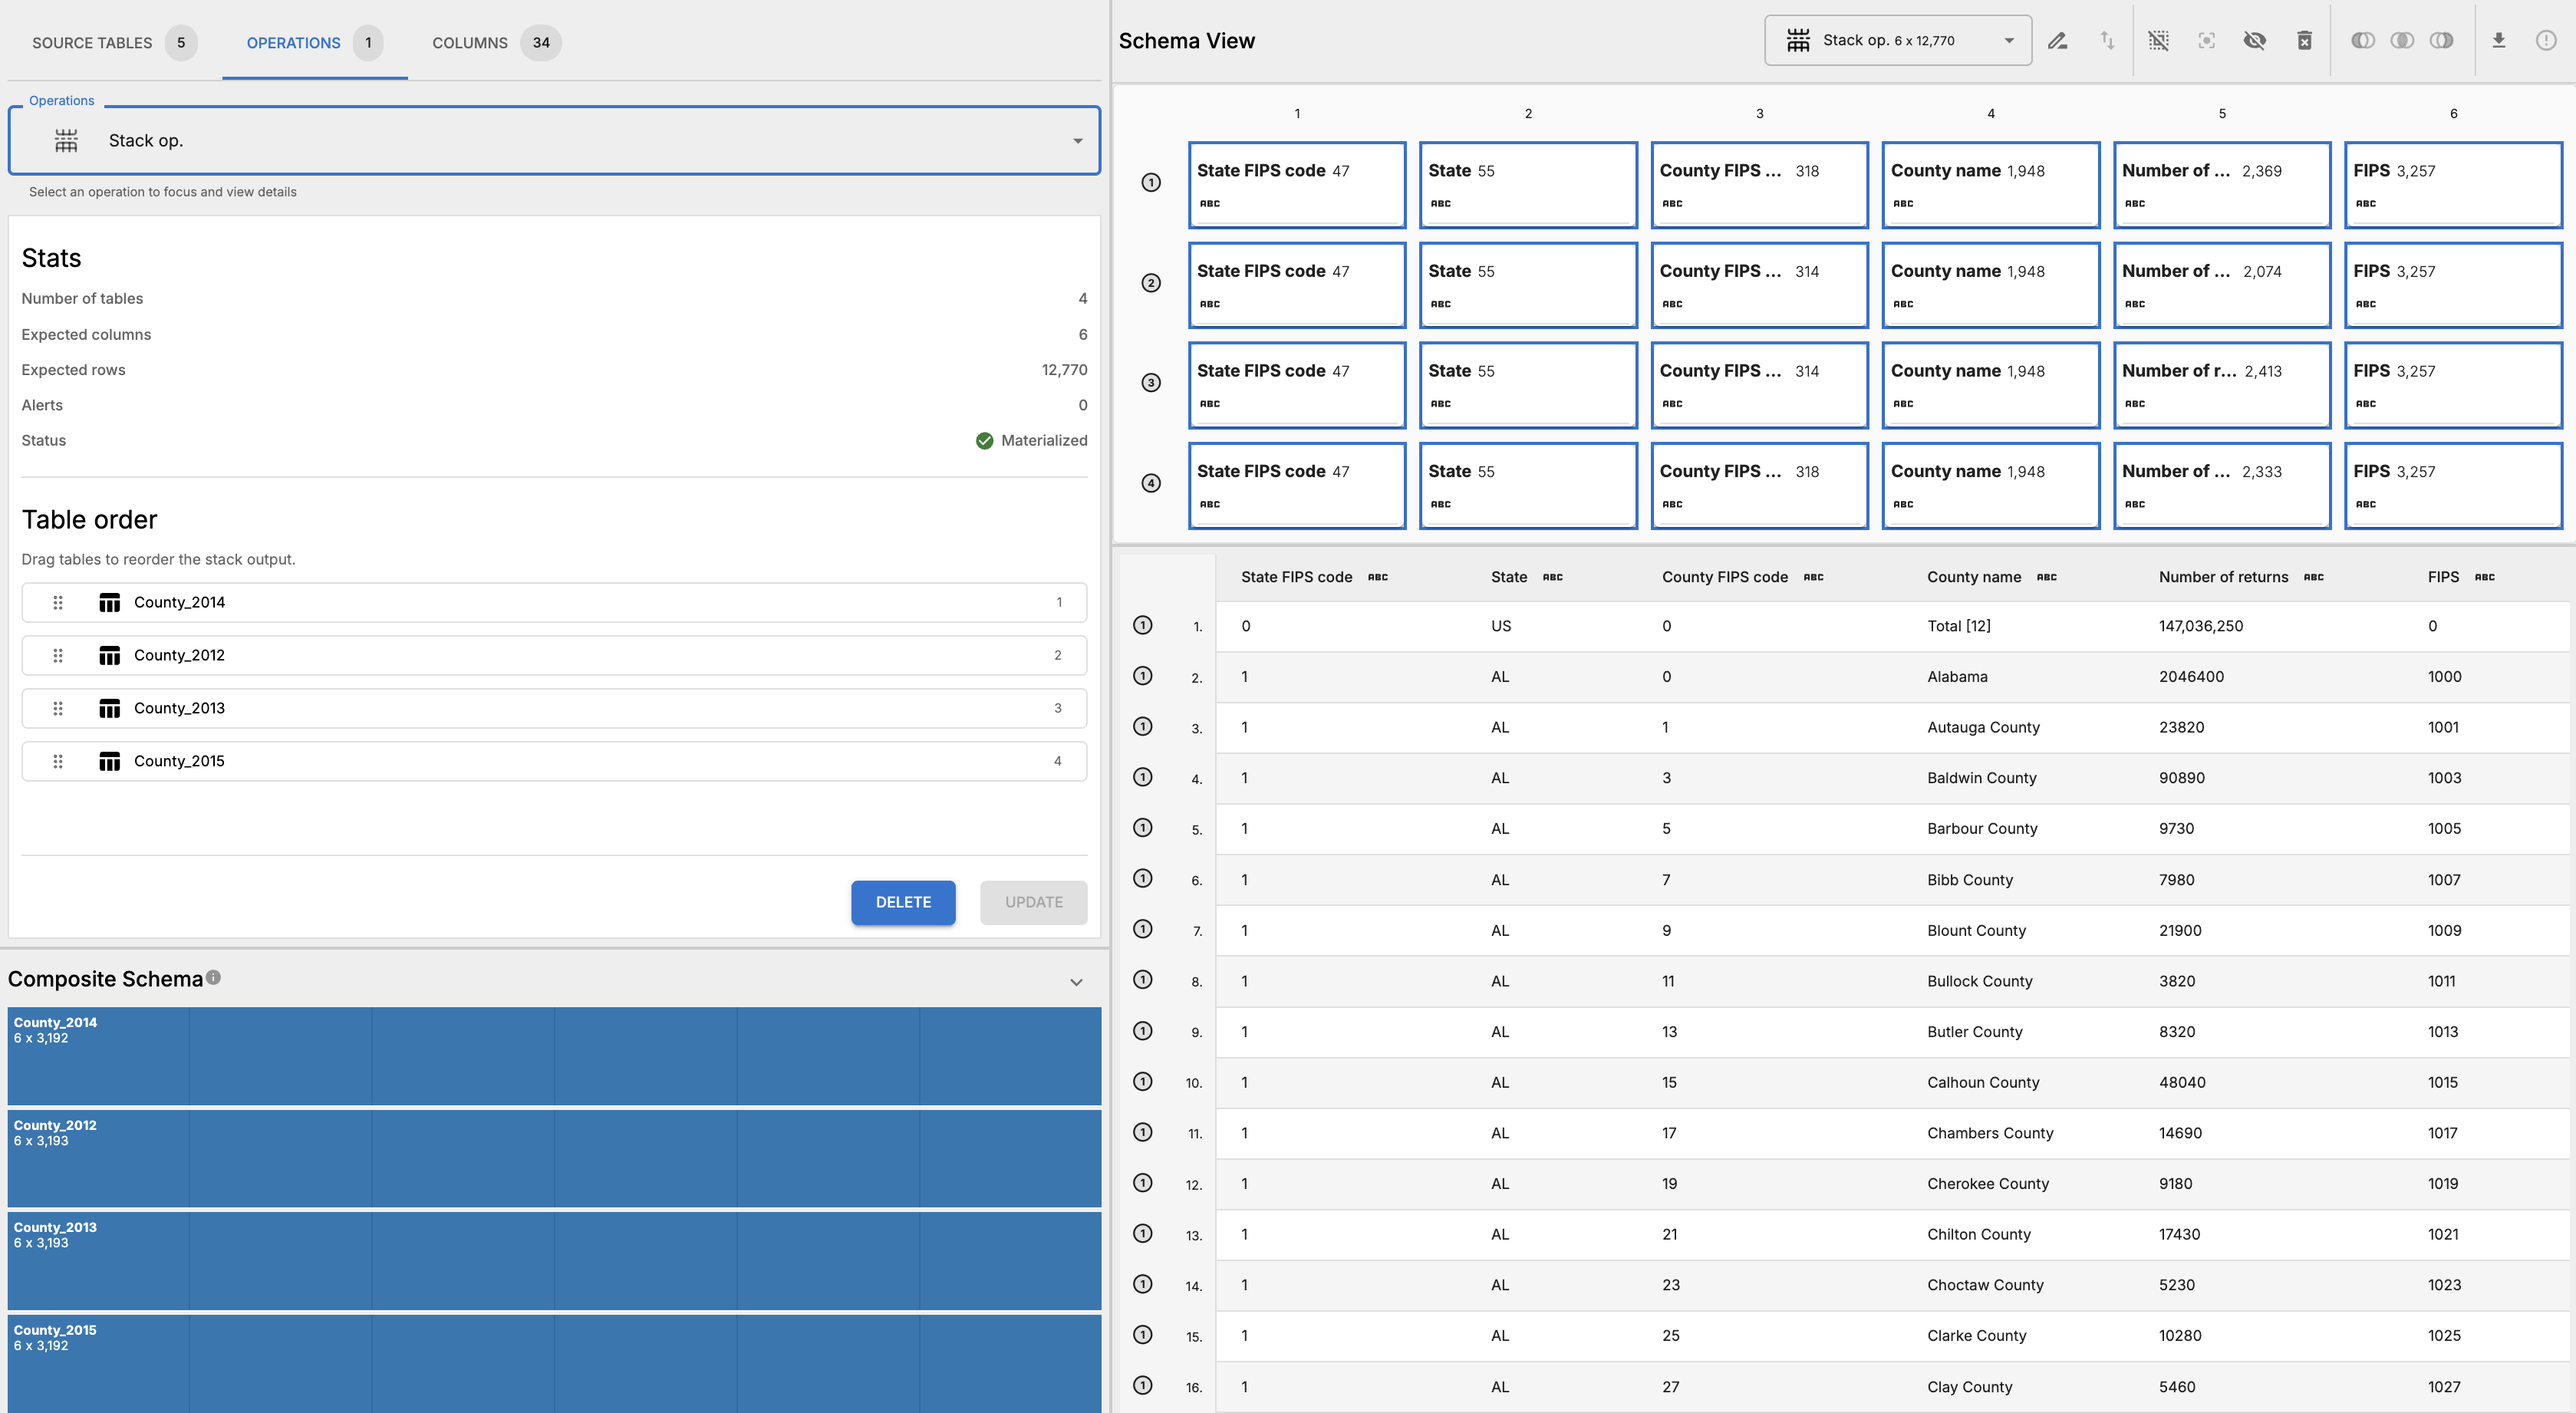Click the download icon in Schema View

click(x=2498, y=41)
